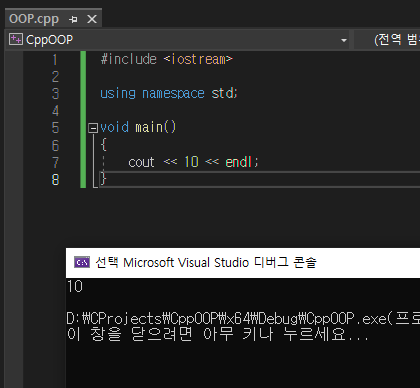Click line number 5 in the gutter
420x388 pixels.
point(55,128)
